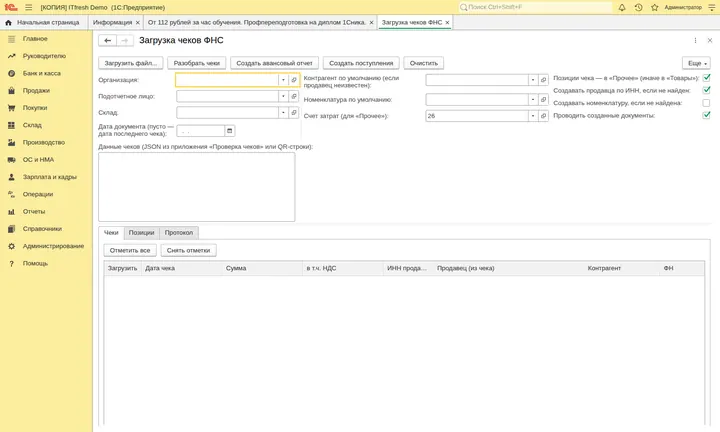Click open-link icon next to Подотчетное лицо field
The height and width of the screenshot is (432, 720).
tap(294, 96)
